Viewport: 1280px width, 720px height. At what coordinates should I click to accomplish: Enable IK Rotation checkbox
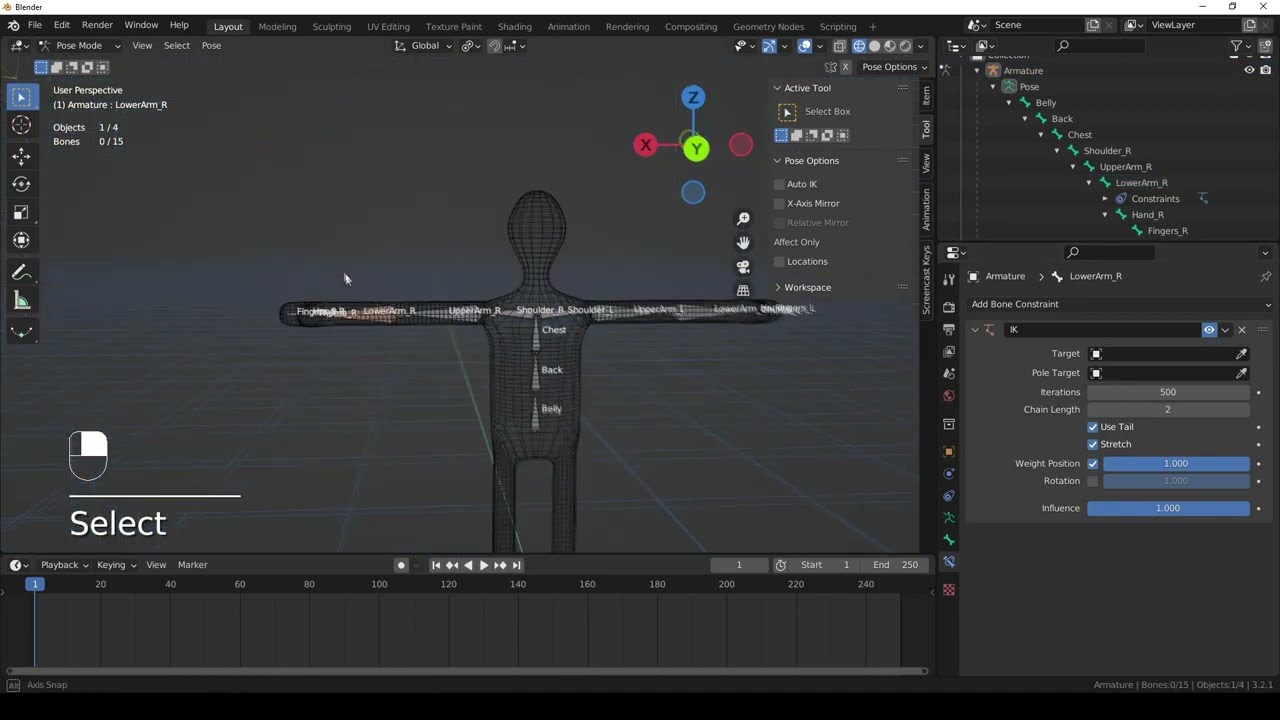(x=1093, y=481)
